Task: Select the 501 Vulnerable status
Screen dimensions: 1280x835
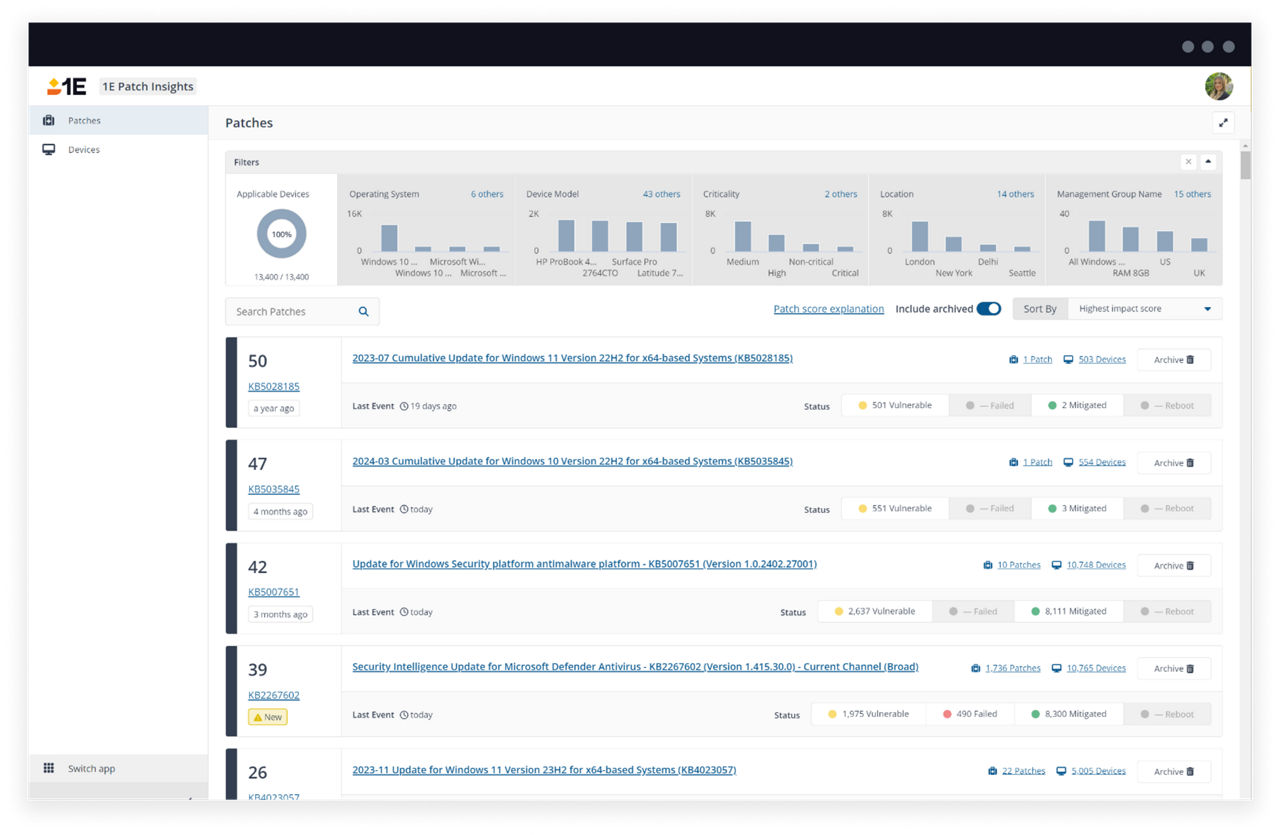Action: click(894, 406)
